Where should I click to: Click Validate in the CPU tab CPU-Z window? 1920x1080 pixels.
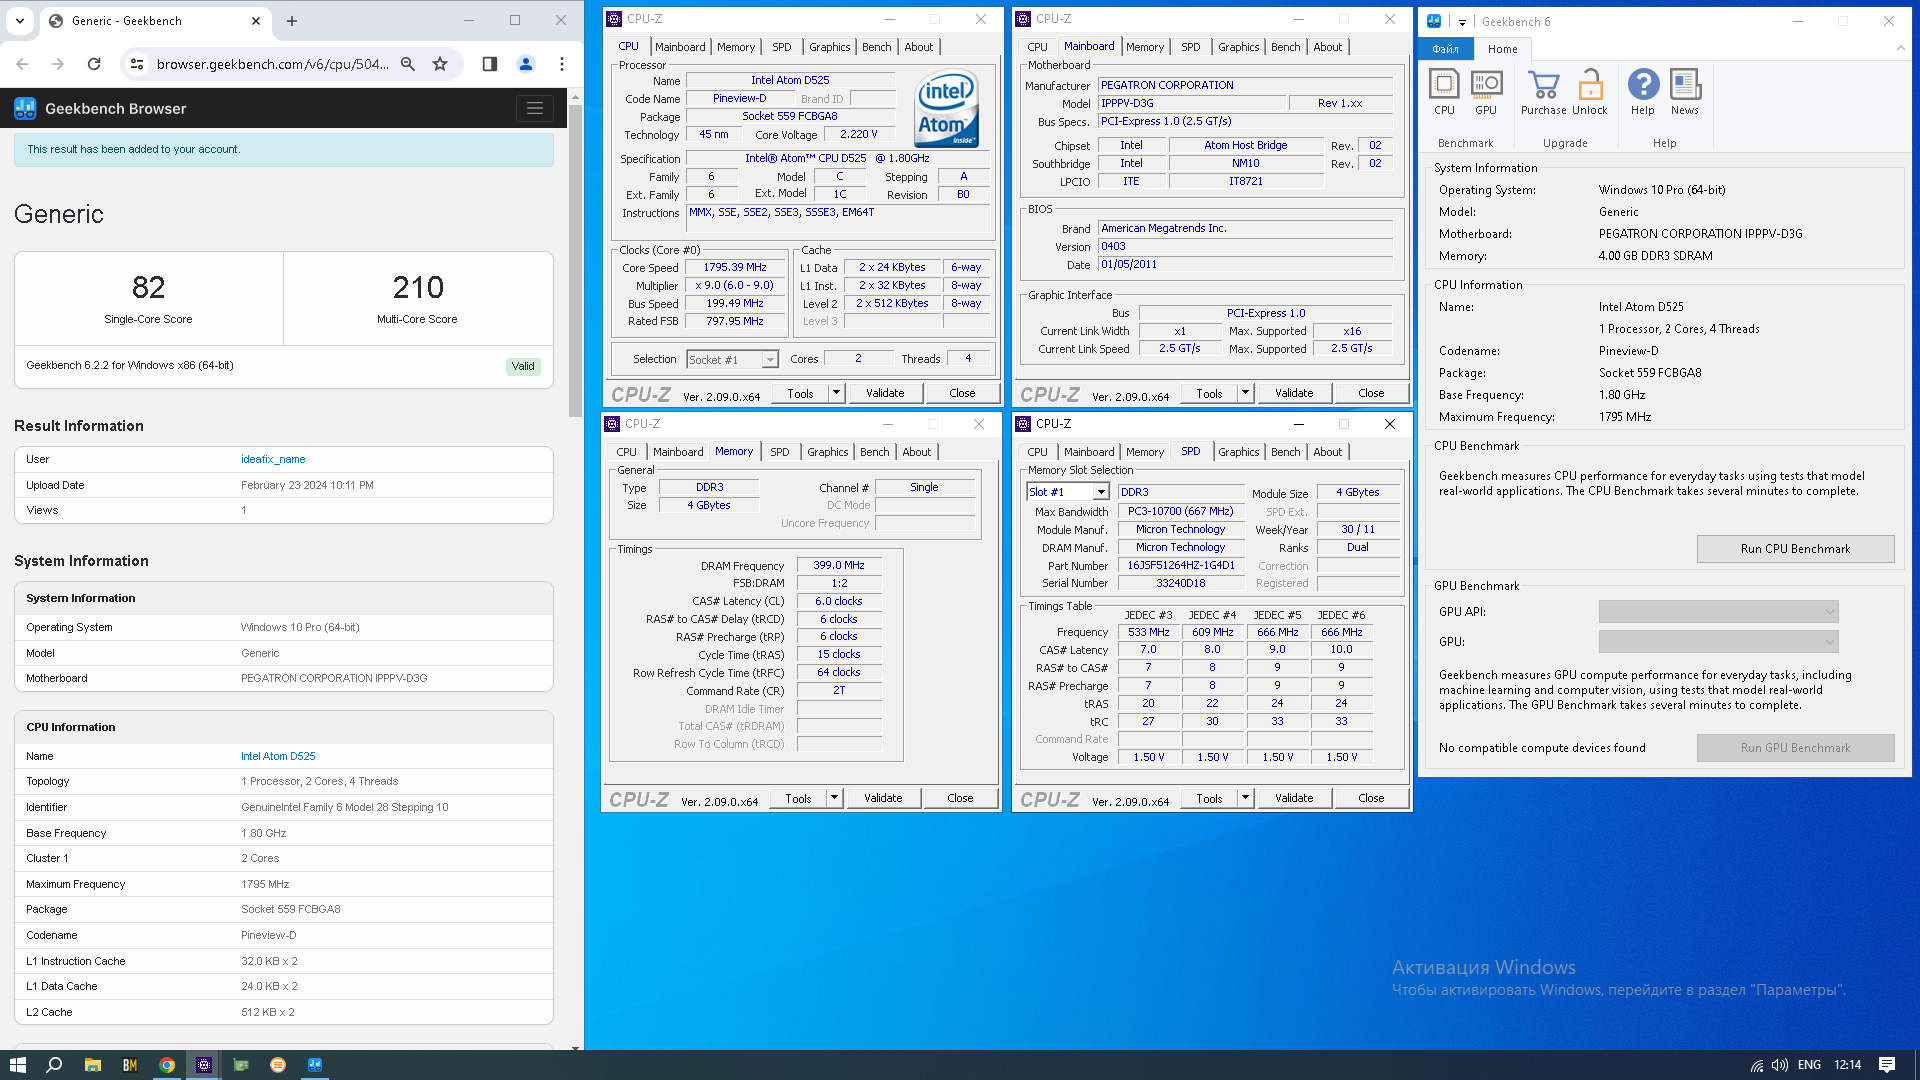pos(885,393)
